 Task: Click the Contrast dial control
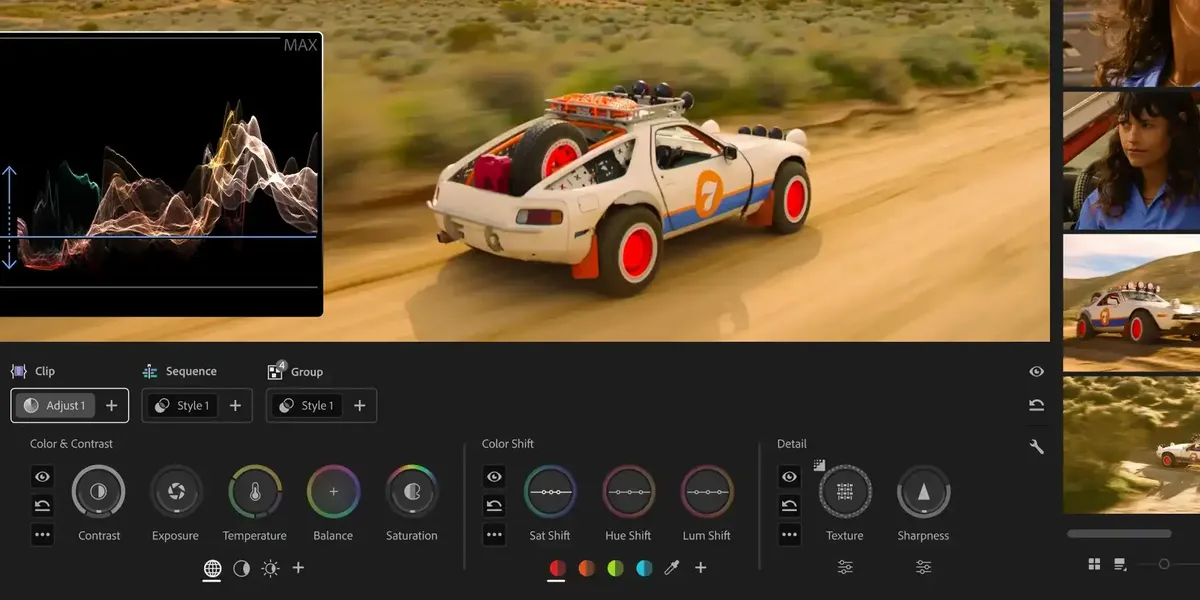coord(99,491)
